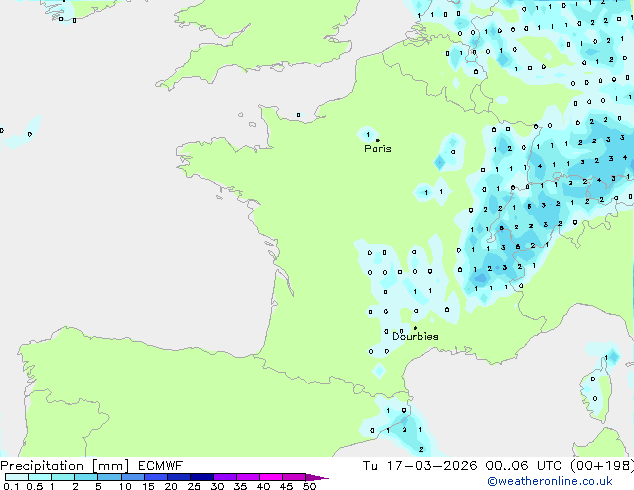Select the 30–35 mm purple swatch
The height and width of the screenshot is (490, 634).
(x=224, y=477)
